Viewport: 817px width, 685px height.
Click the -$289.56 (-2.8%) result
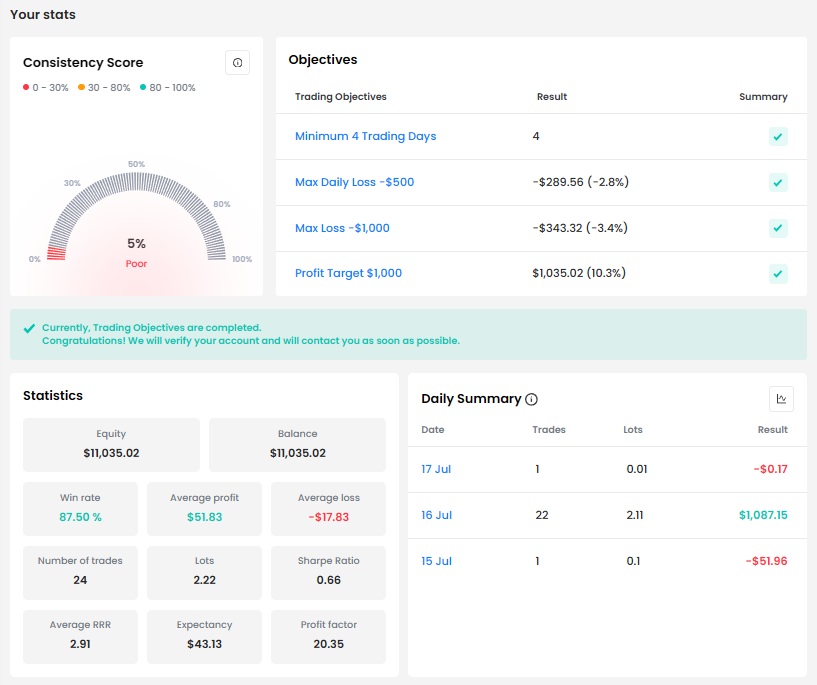(x=580, y=182)
